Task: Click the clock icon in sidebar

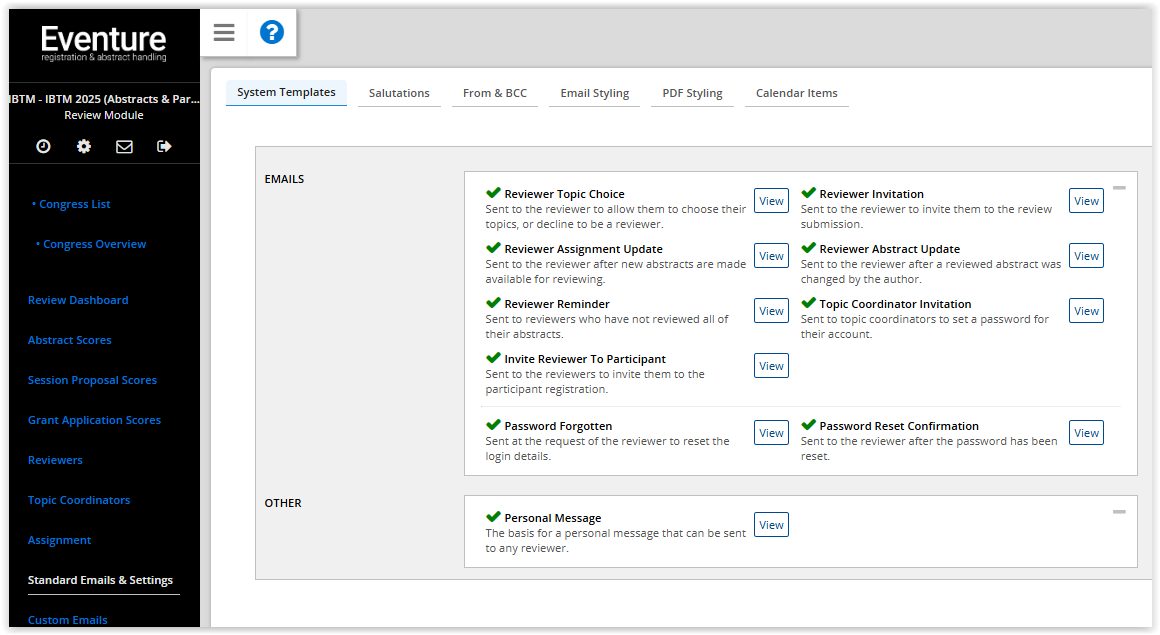Action: [44, 147]
